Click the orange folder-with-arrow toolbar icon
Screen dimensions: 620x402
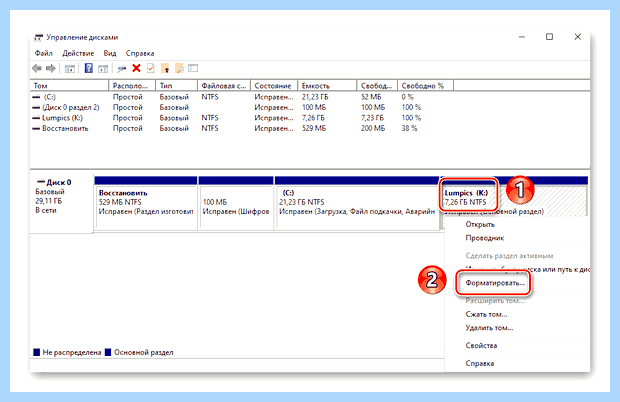[x=165, y=68]
